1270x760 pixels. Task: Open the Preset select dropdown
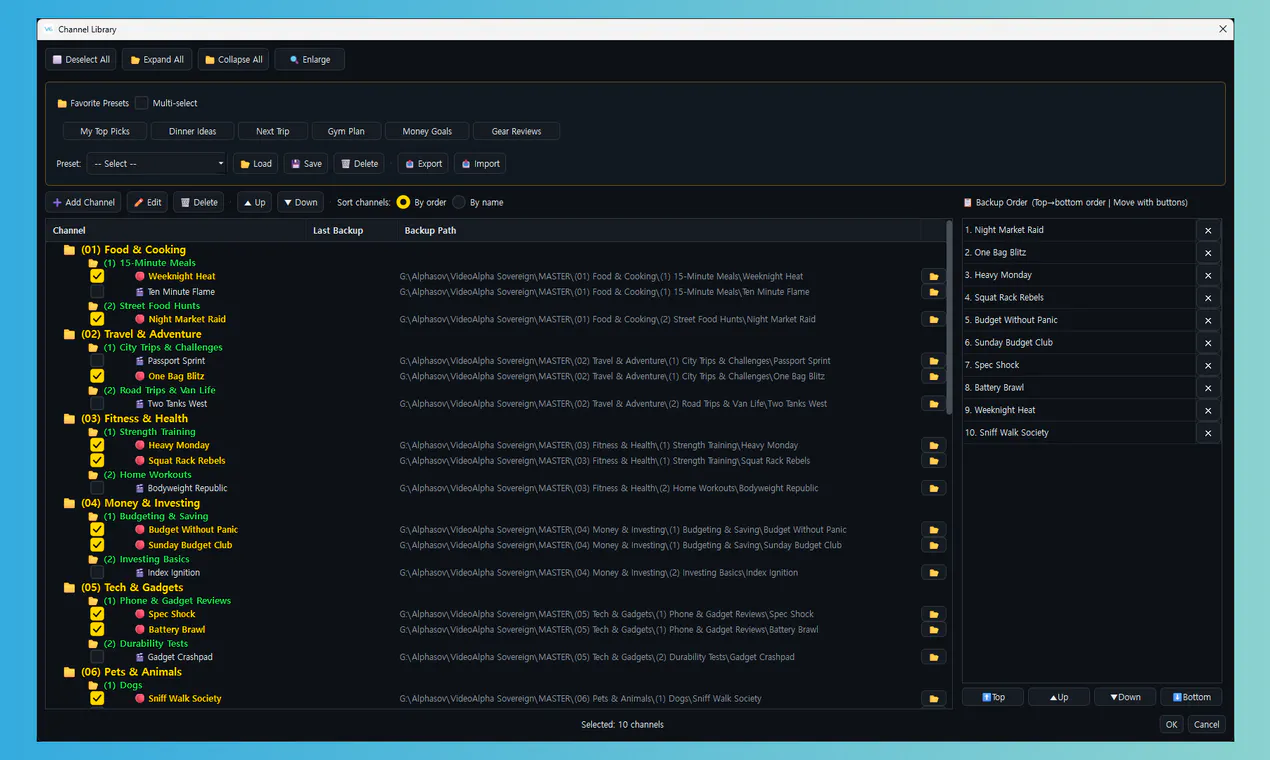(x=157, y=164)
